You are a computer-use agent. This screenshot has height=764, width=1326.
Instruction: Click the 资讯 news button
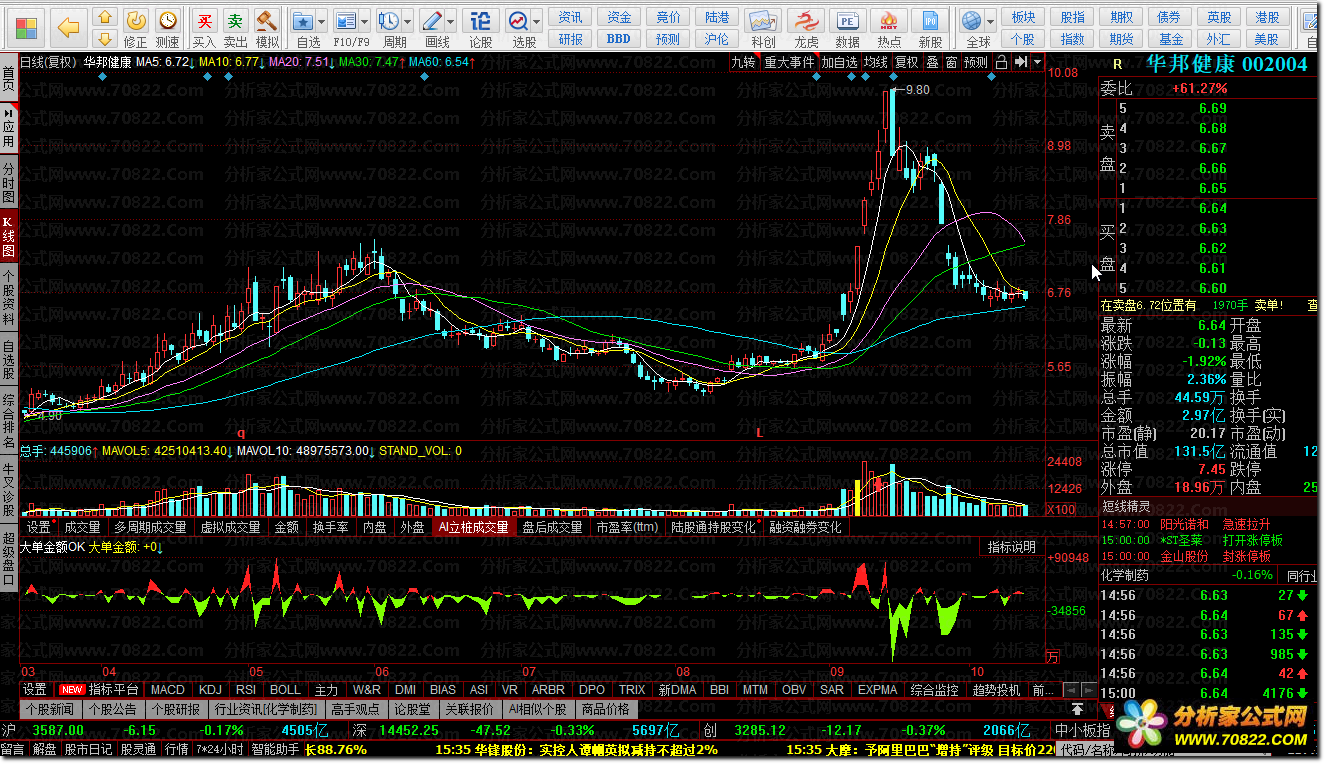pos(571,17)
